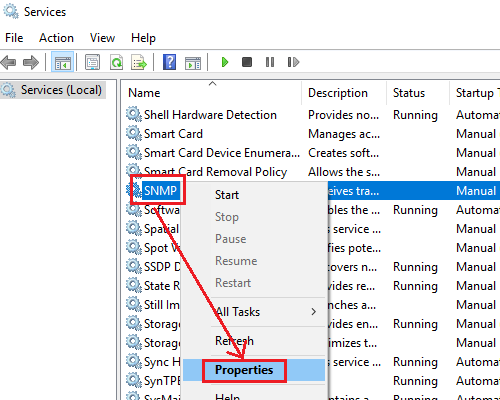Screen dimensions: 500x400
Task: Click the Export List toolbar icon
Action: pos(139,62)
